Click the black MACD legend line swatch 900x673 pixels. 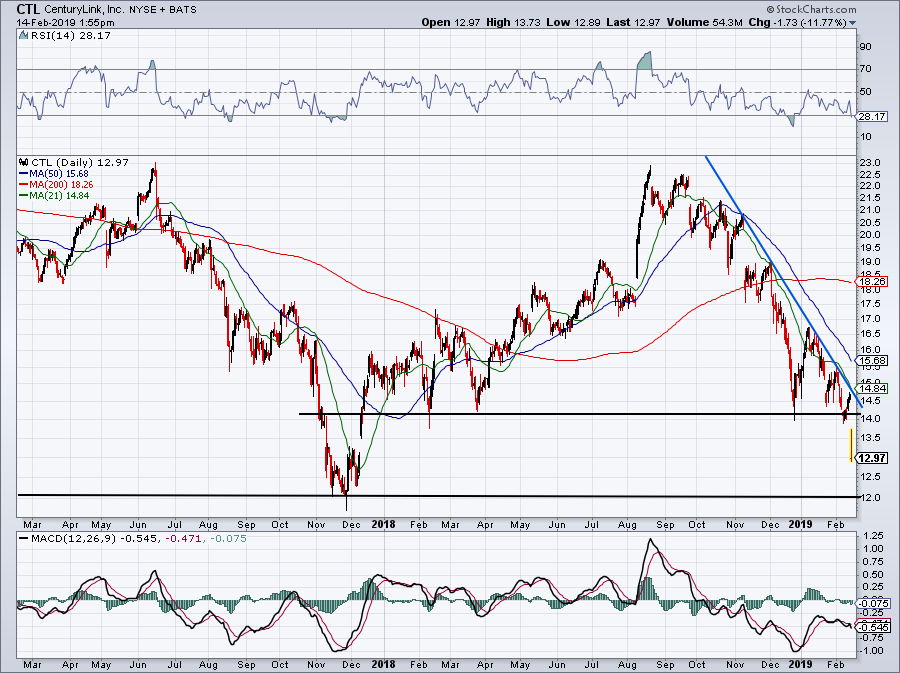pos(24,539)
